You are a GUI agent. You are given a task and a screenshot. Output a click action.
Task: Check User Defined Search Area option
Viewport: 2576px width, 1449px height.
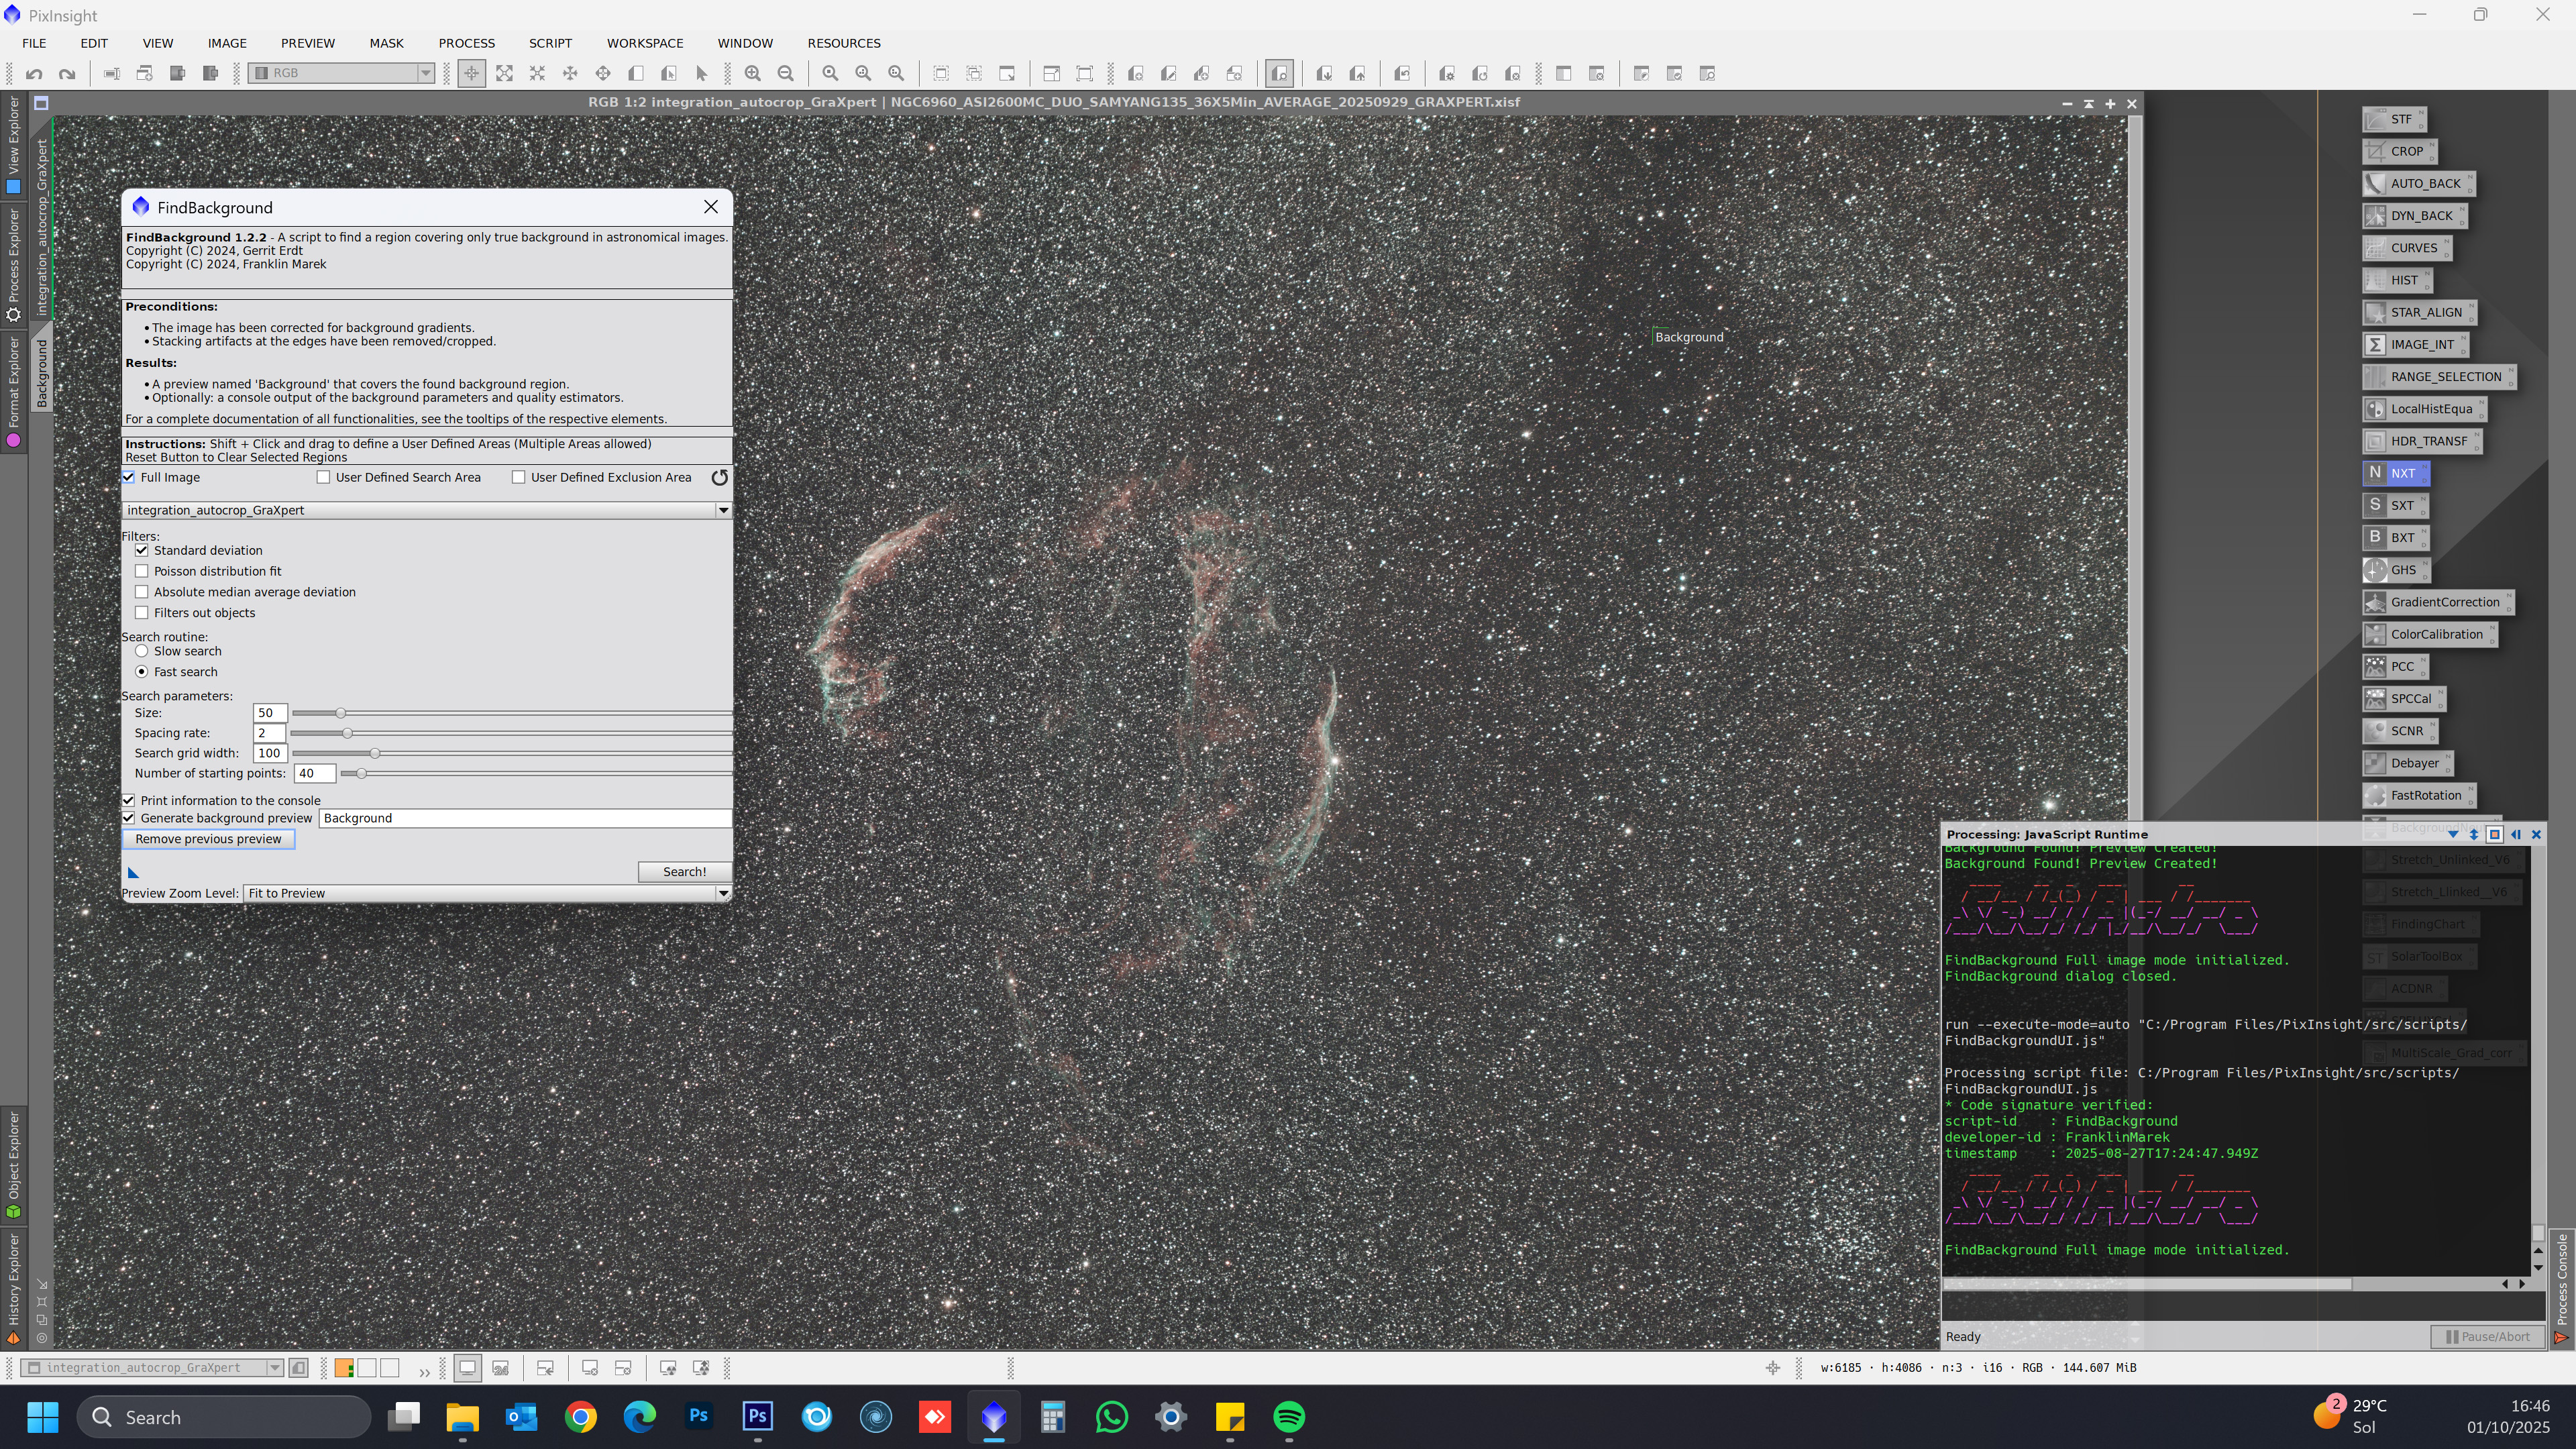tap(323, 477)
